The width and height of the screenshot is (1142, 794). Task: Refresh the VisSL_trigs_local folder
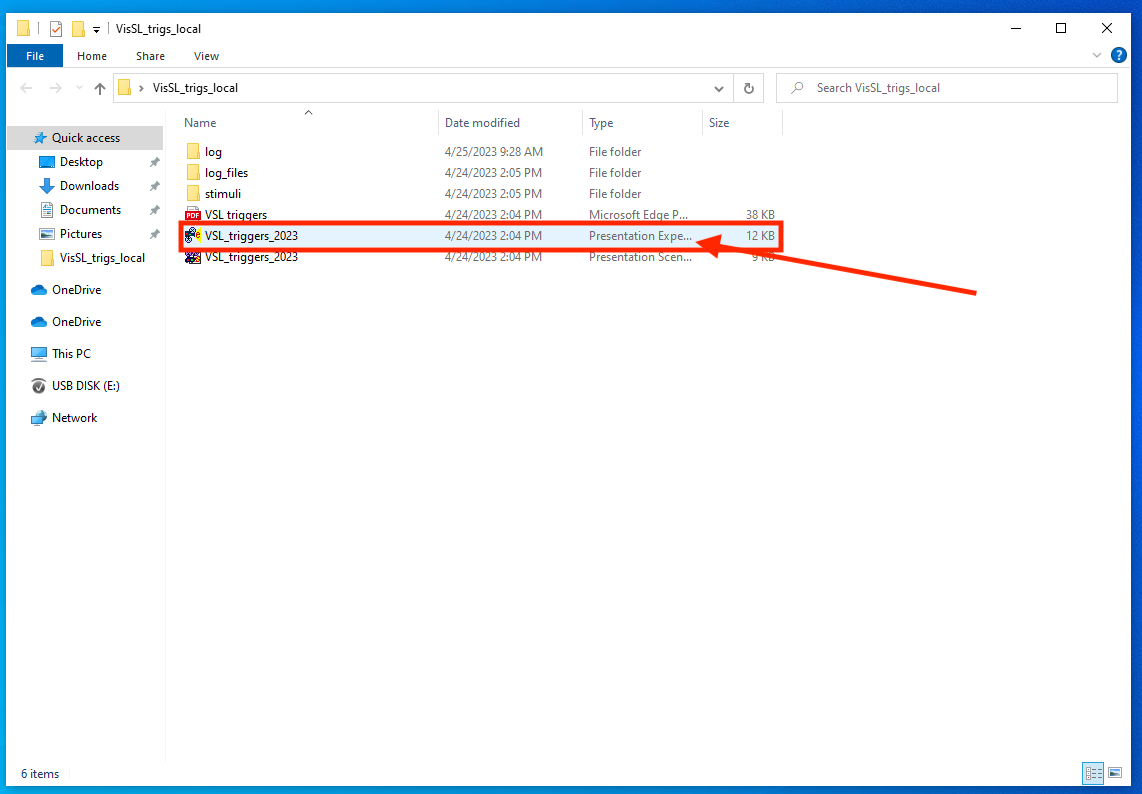pyautogui.click(x=748, y=88)
